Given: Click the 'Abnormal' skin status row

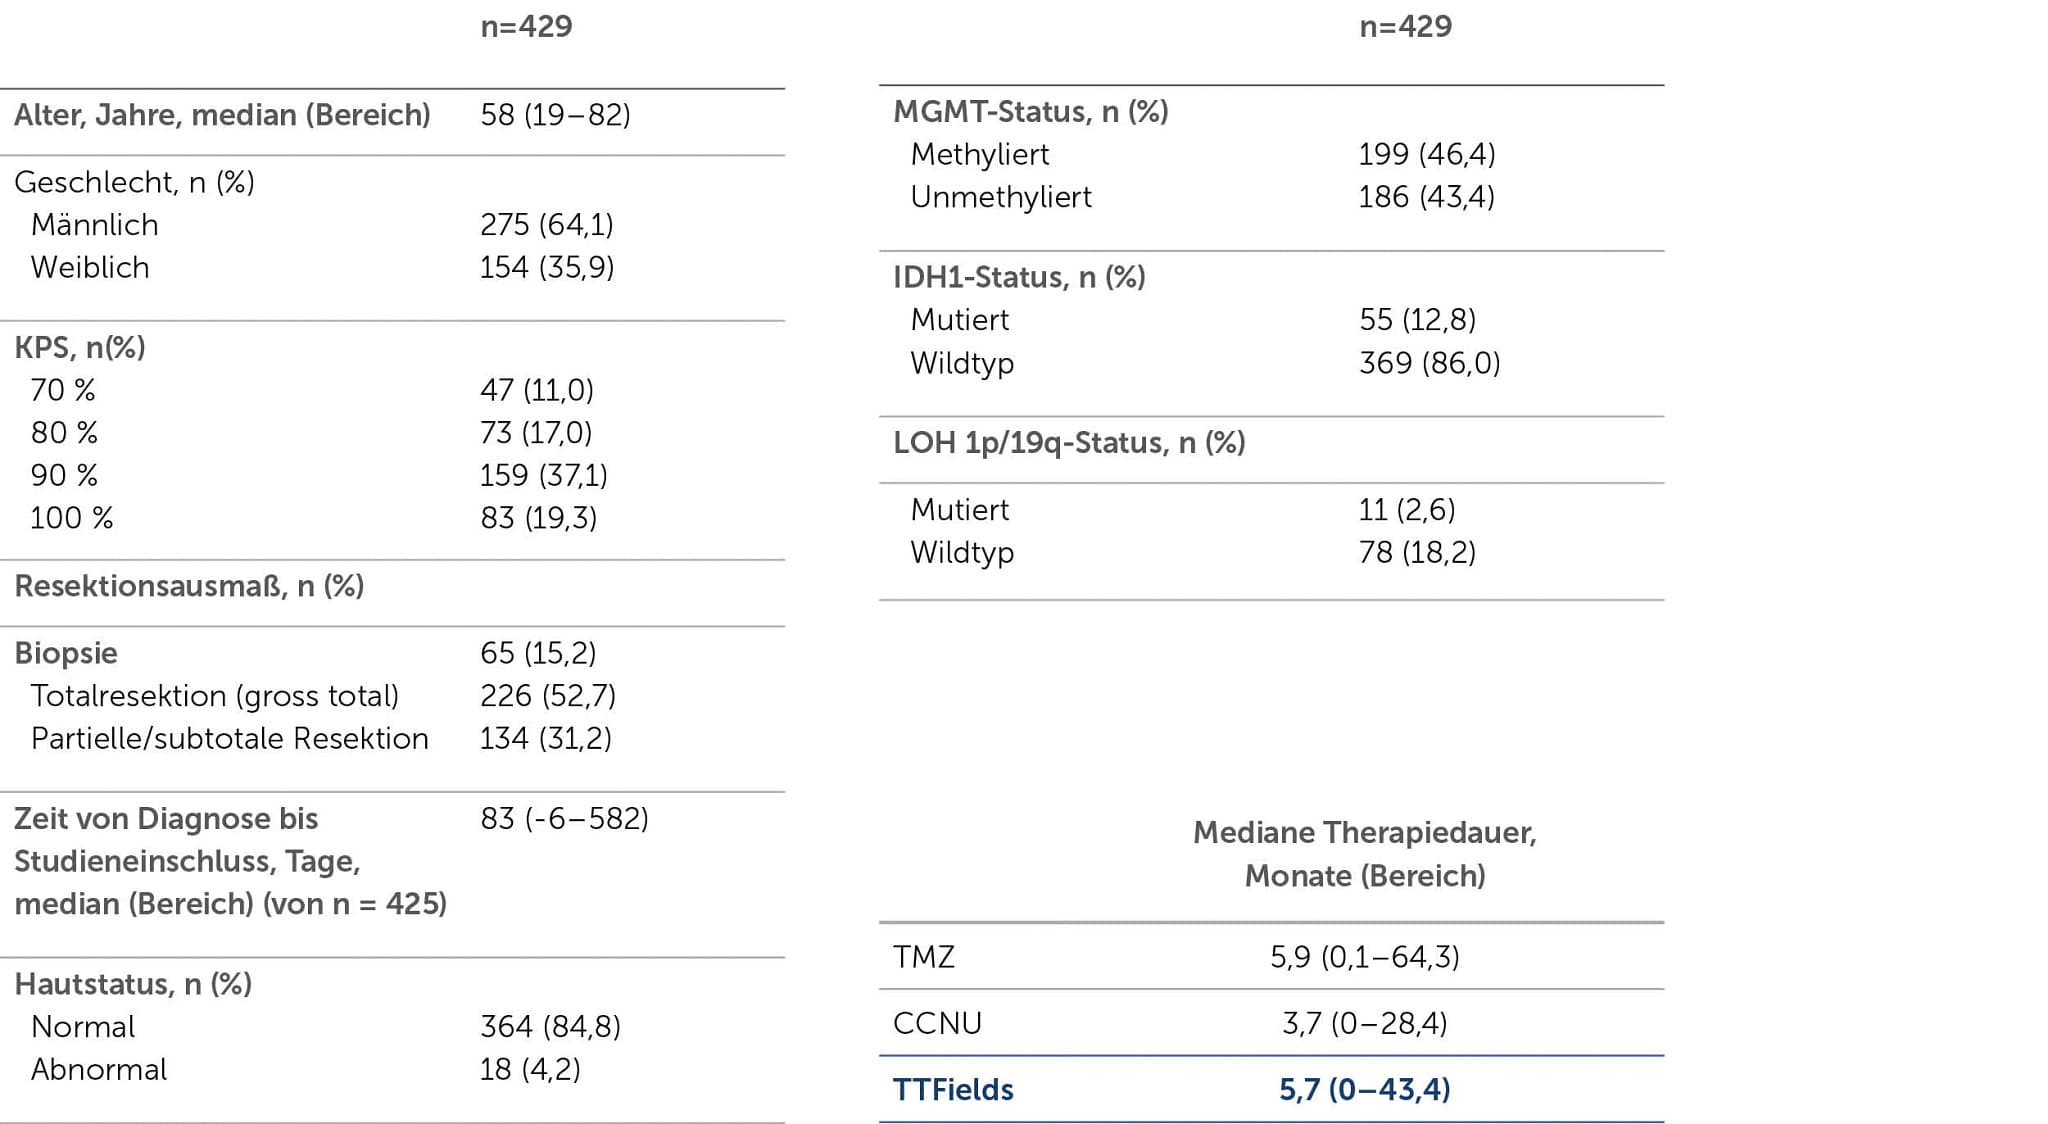Looking at the screenshot, I should tap(99, 1070).
